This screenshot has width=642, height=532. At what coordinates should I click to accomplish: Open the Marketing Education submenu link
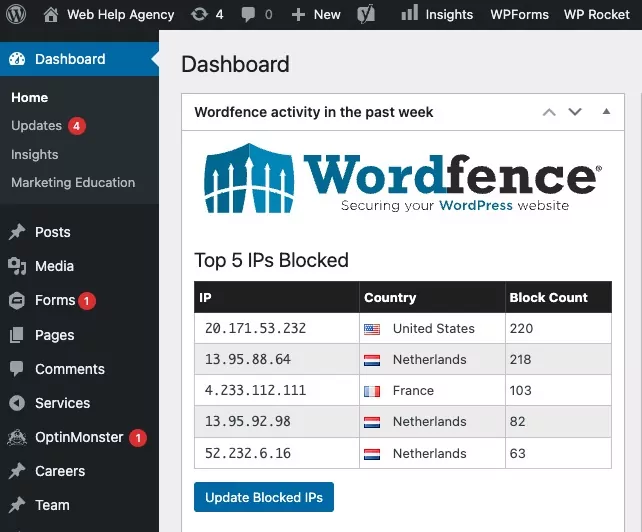click(x=73, y=182)
